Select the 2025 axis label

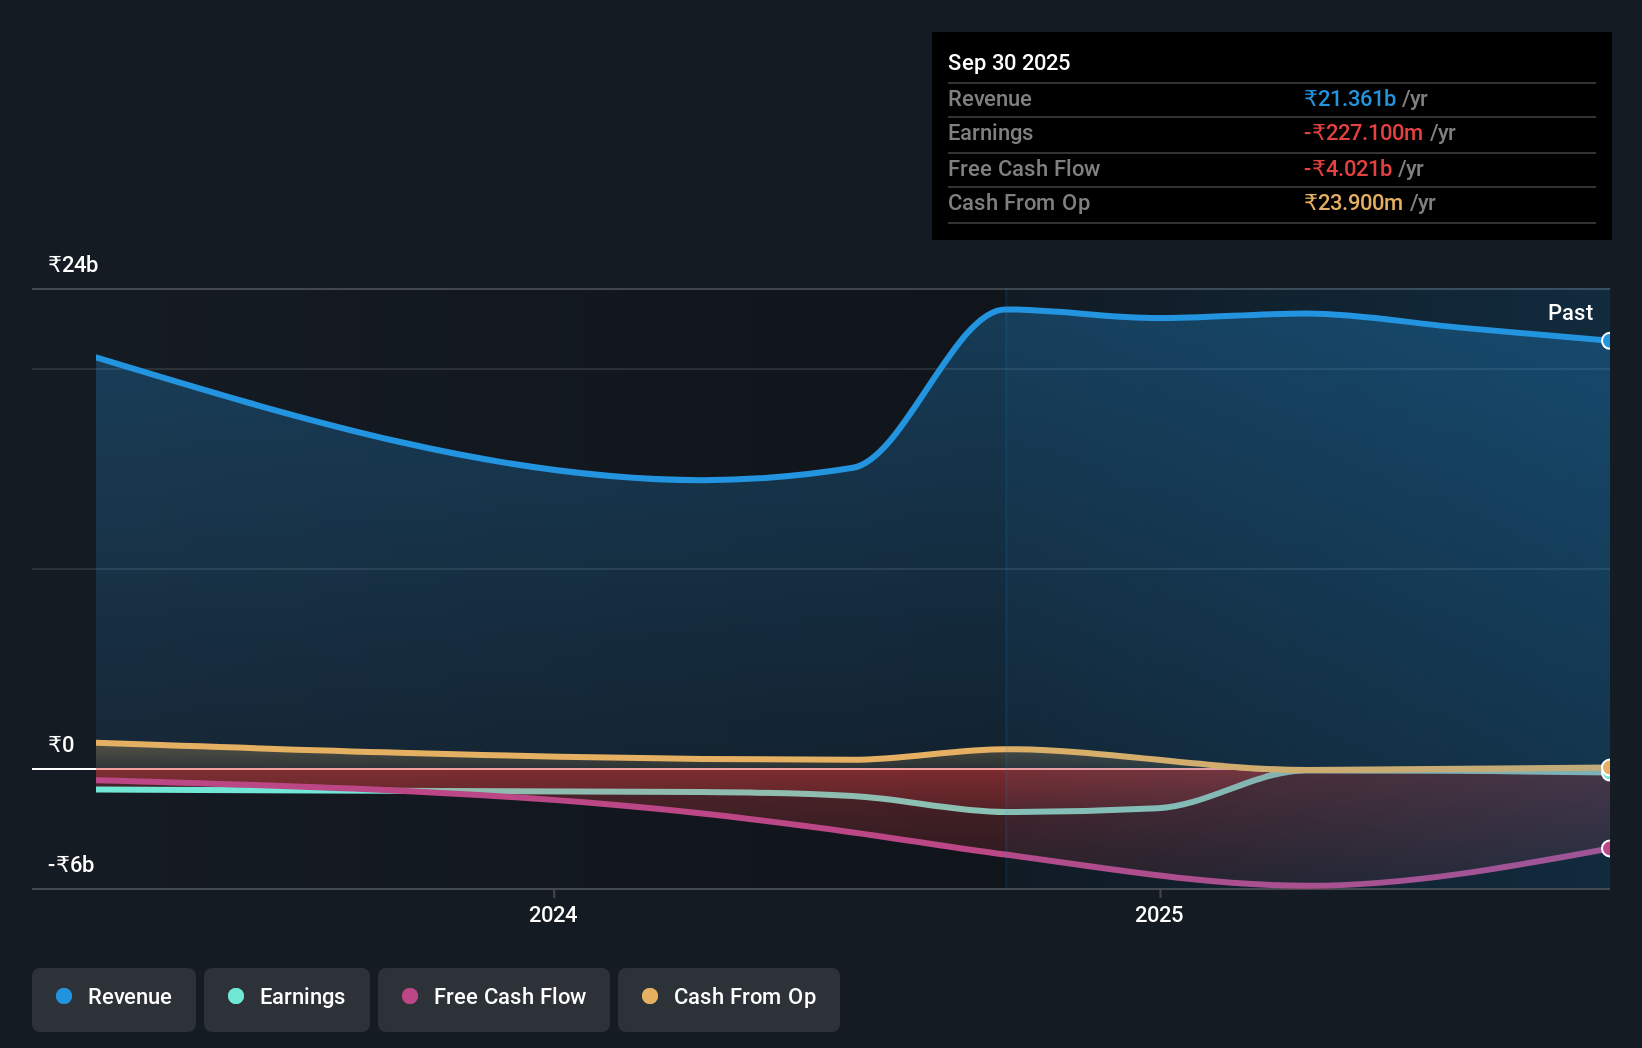[x=1159, y=913]
